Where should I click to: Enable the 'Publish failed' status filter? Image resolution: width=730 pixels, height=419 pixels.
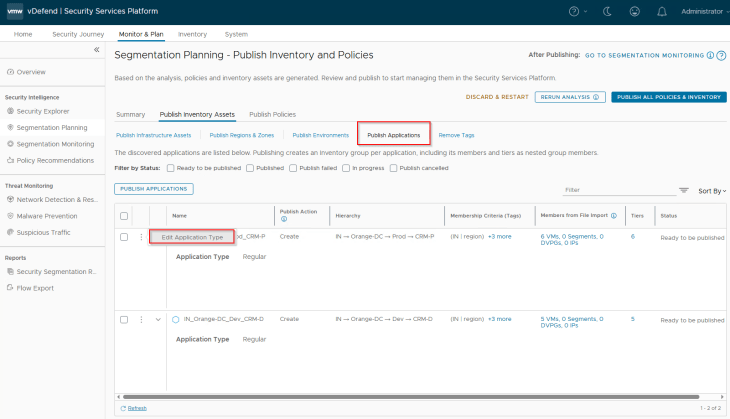pos(292,168)
